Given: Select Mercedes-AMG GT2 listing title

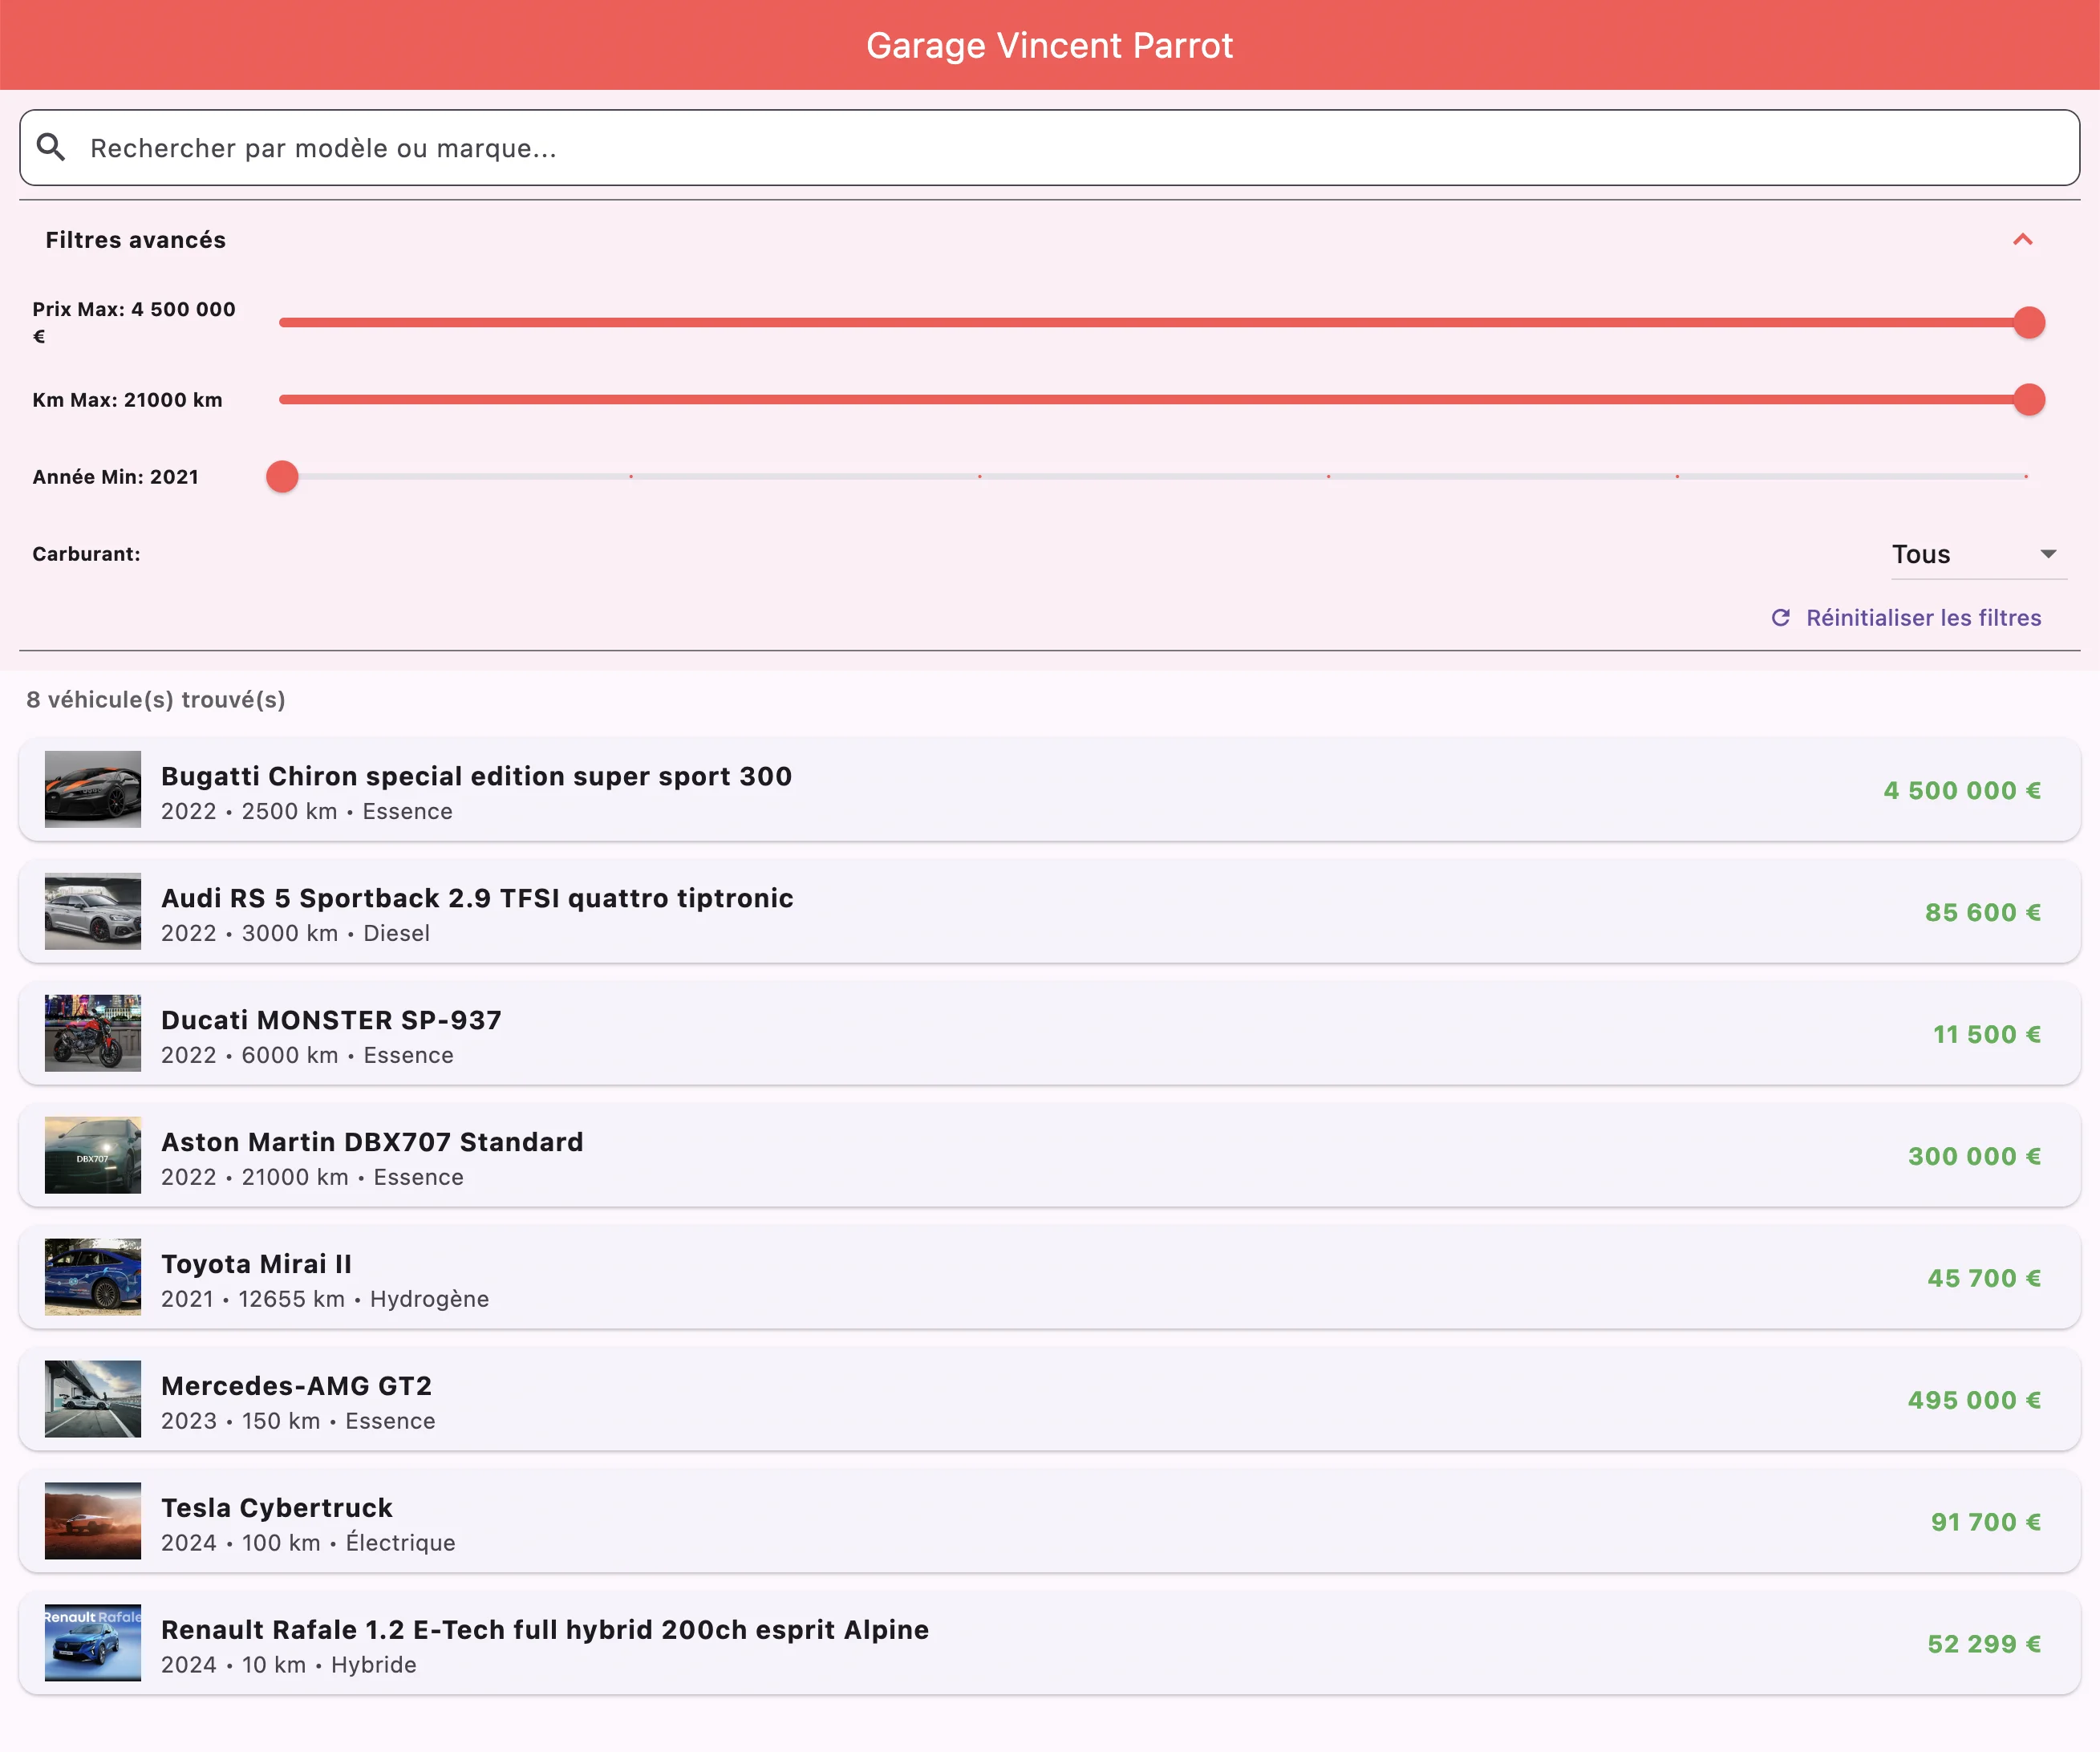Looking at the screenshot, I should (296, 1386).
